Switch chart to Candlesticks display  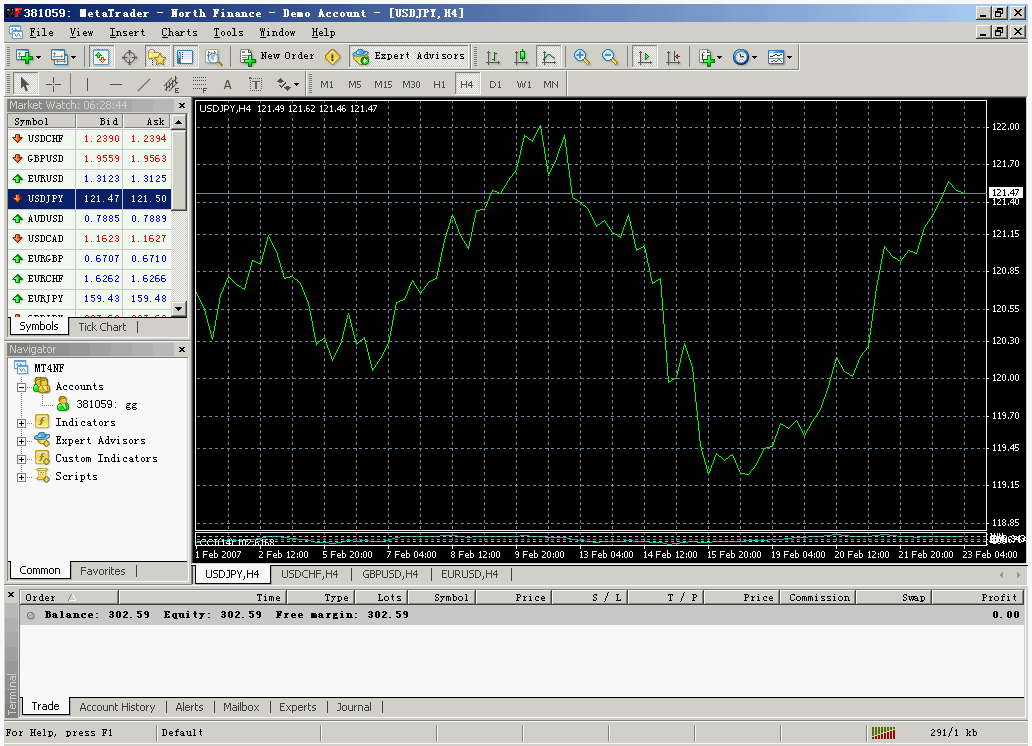[521, 57]
